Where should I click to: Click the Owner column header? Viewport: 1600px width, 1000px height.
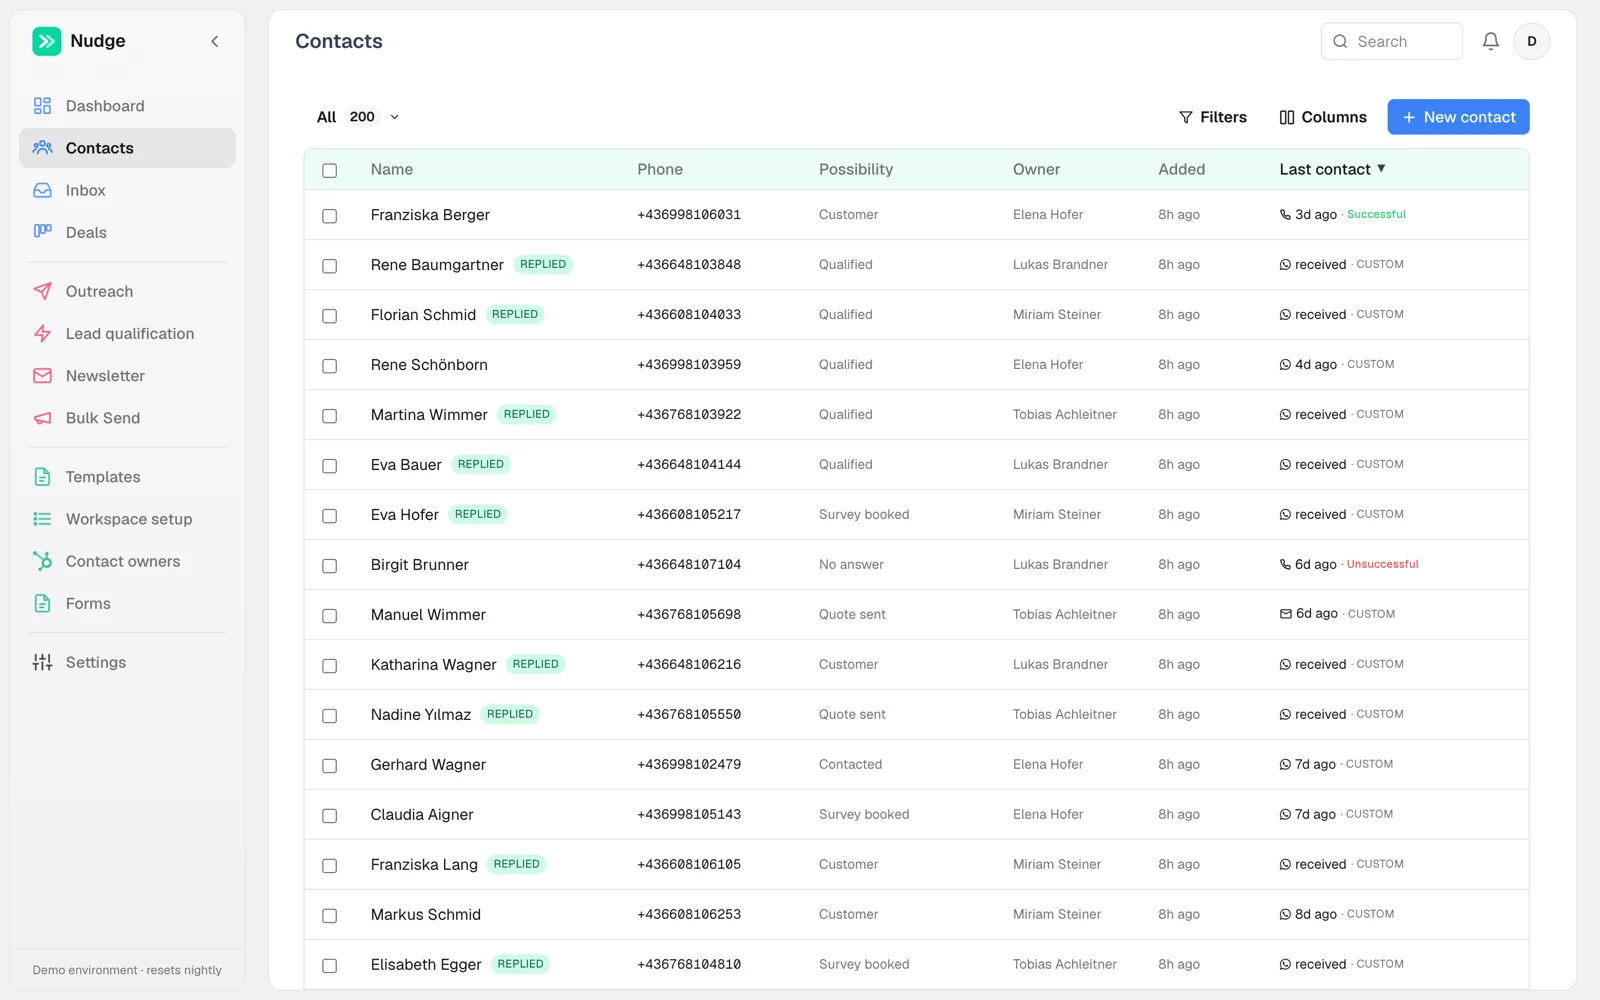(1036, 169)
